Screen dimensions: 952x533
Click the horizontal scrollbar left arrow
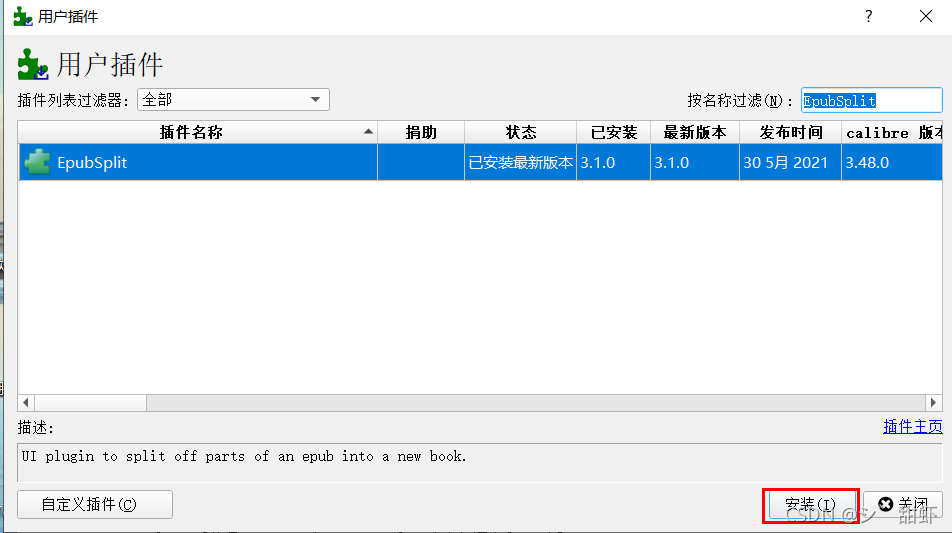click(x=26, y=402)
